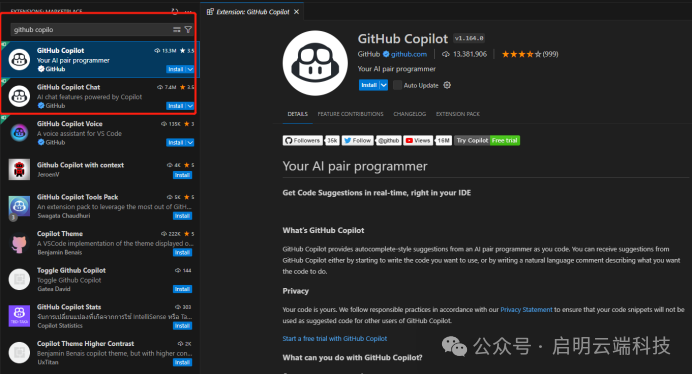Expand Install dropdown arrow in the details header
693x374 pixels.
pyautogui.click(x=384, y=85)
